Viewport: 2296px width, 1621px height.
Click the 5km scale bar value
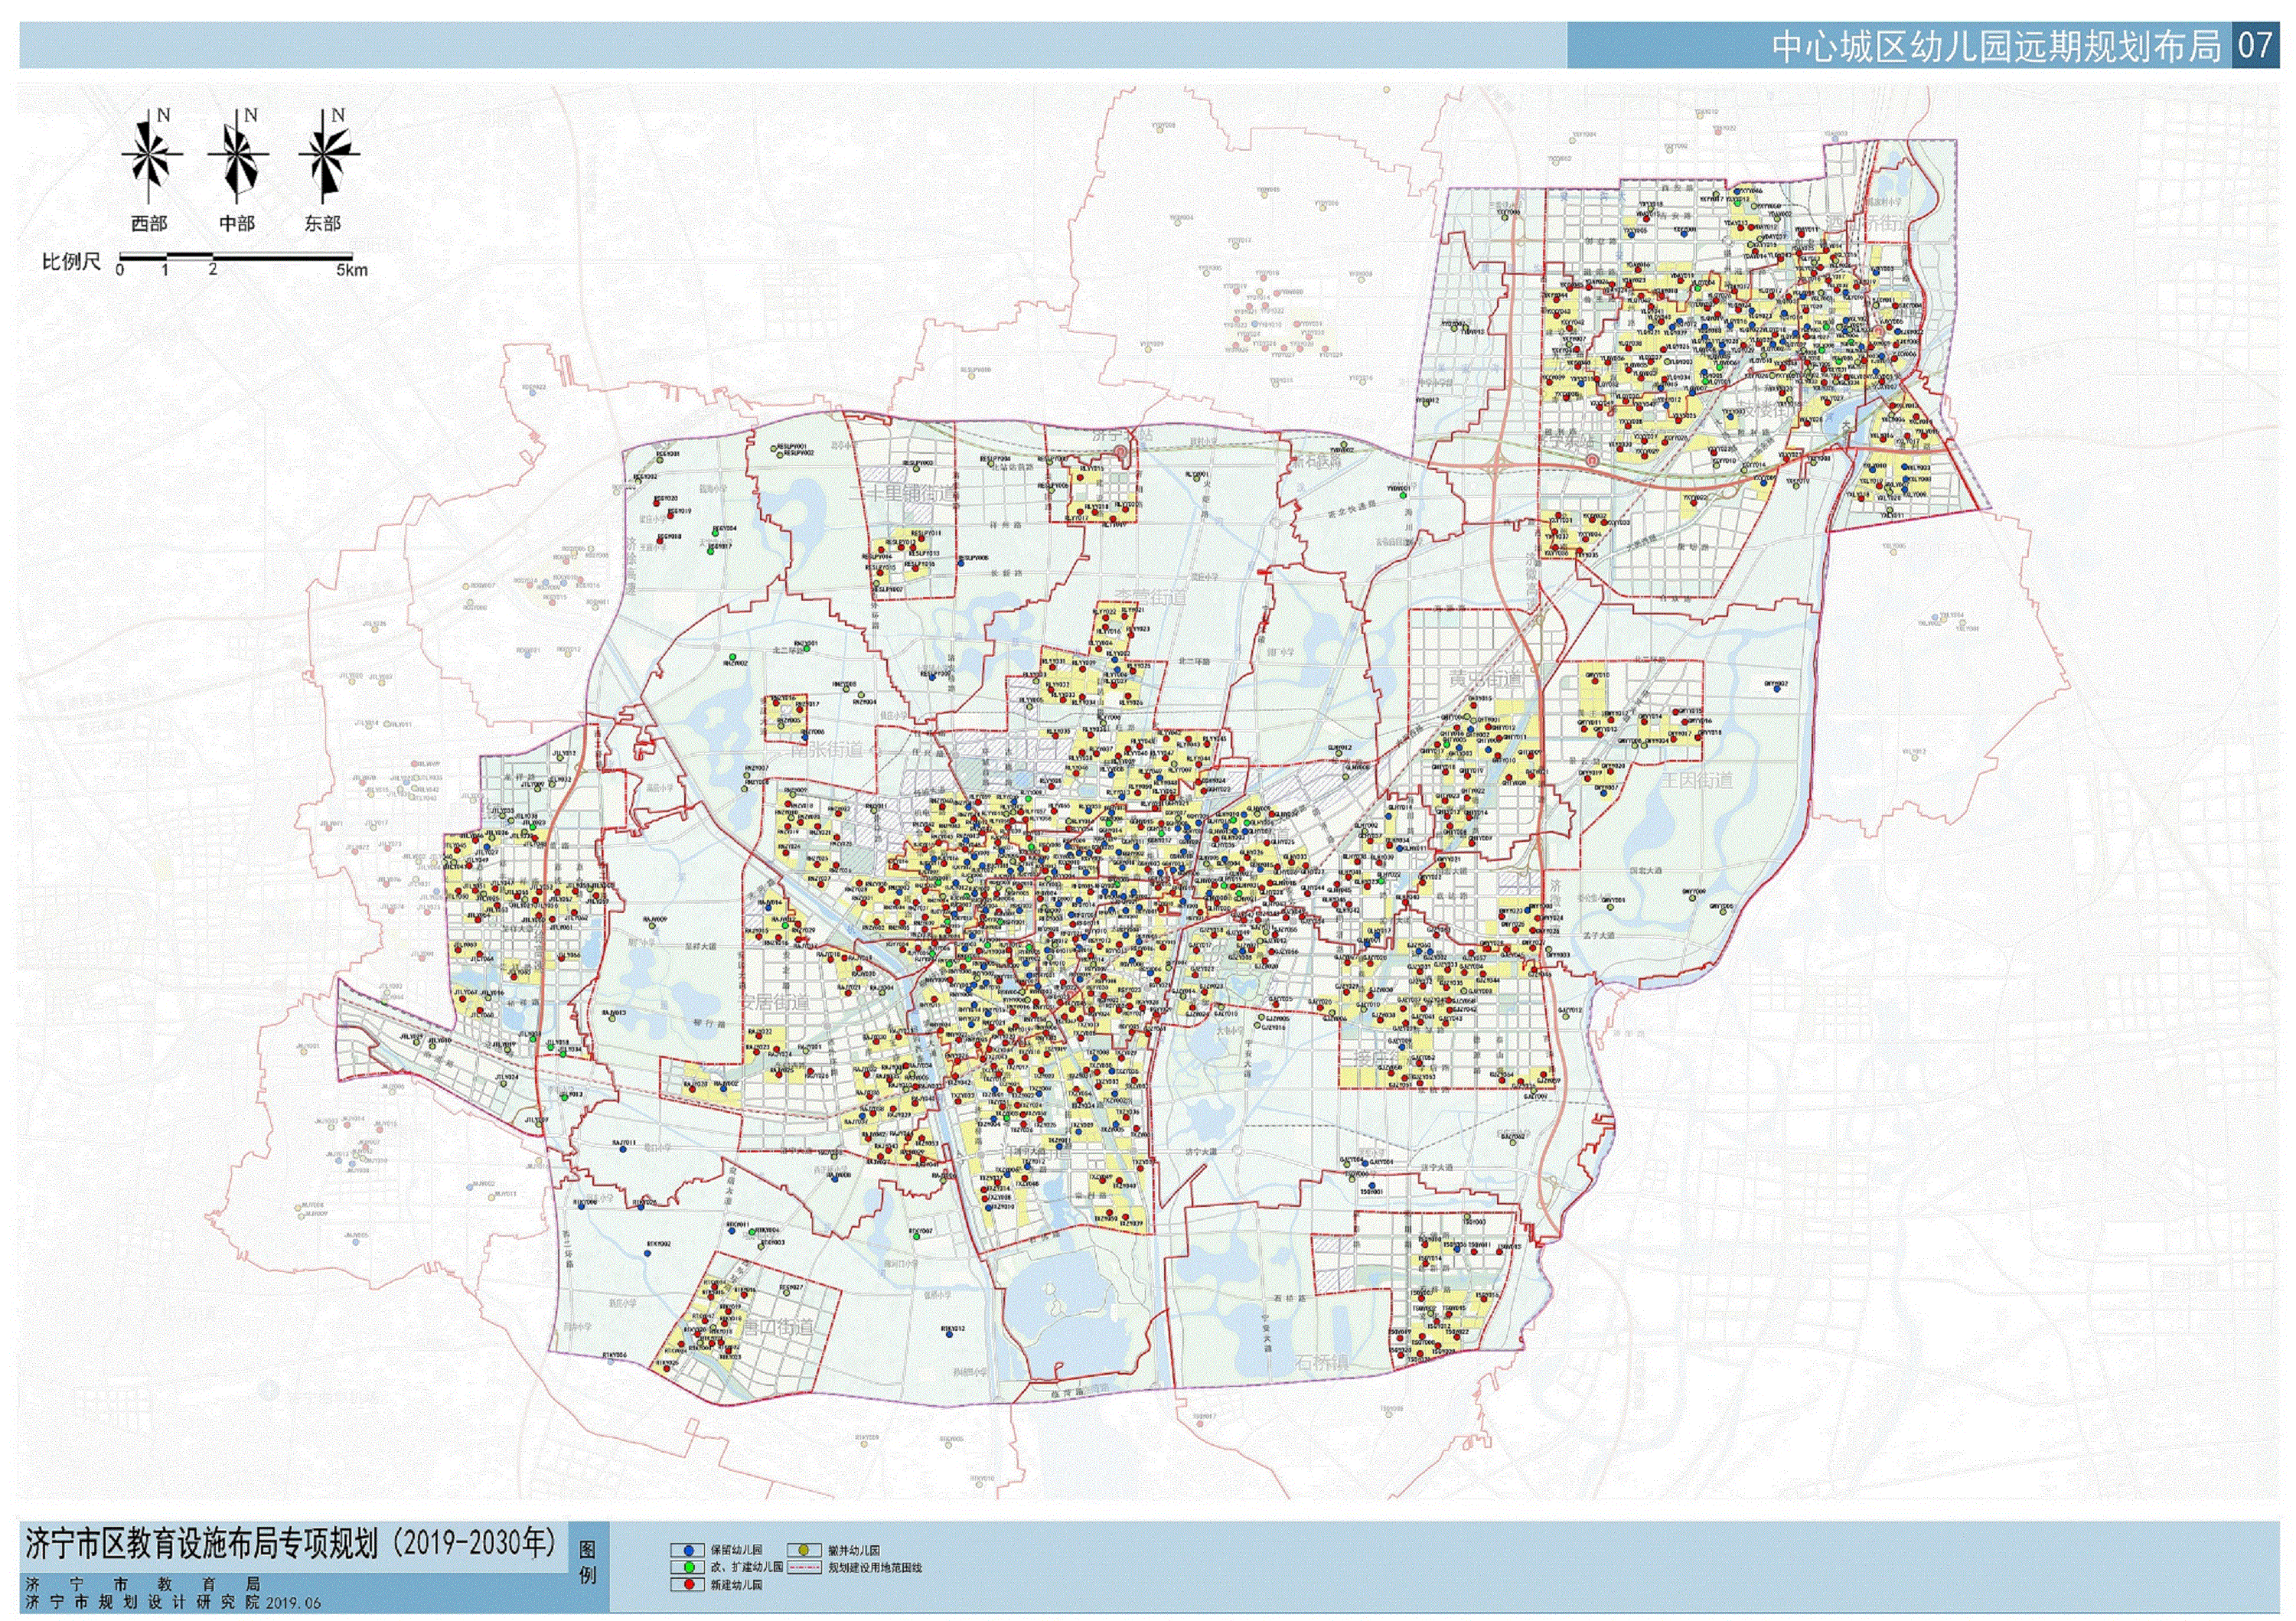352,270
